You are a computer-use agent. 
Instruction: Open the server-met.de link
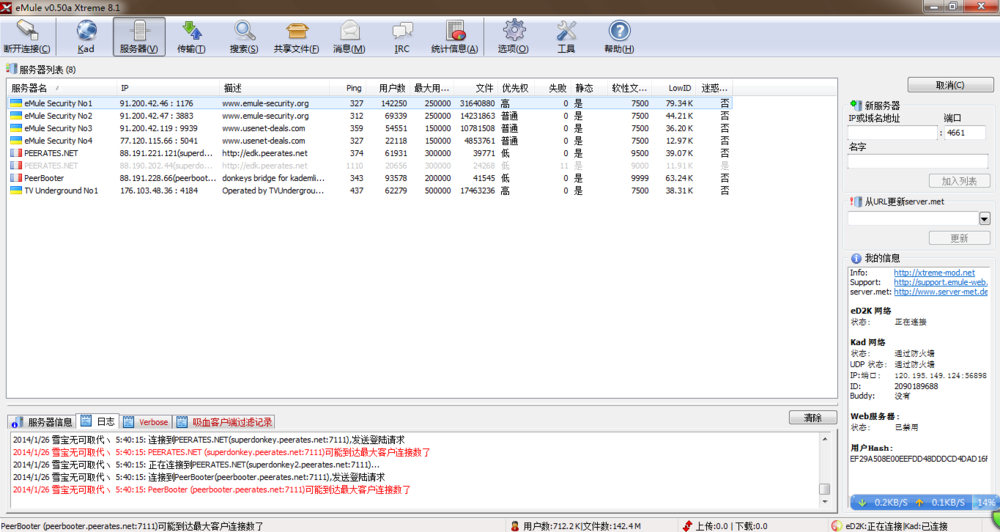940,292
